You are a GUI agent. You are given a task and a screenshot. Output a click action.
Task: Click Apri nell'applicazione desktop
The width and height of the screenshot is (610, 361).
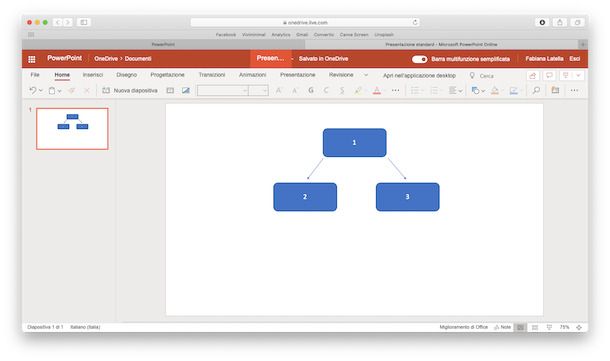pyautogui.click(x=419, y=75)
